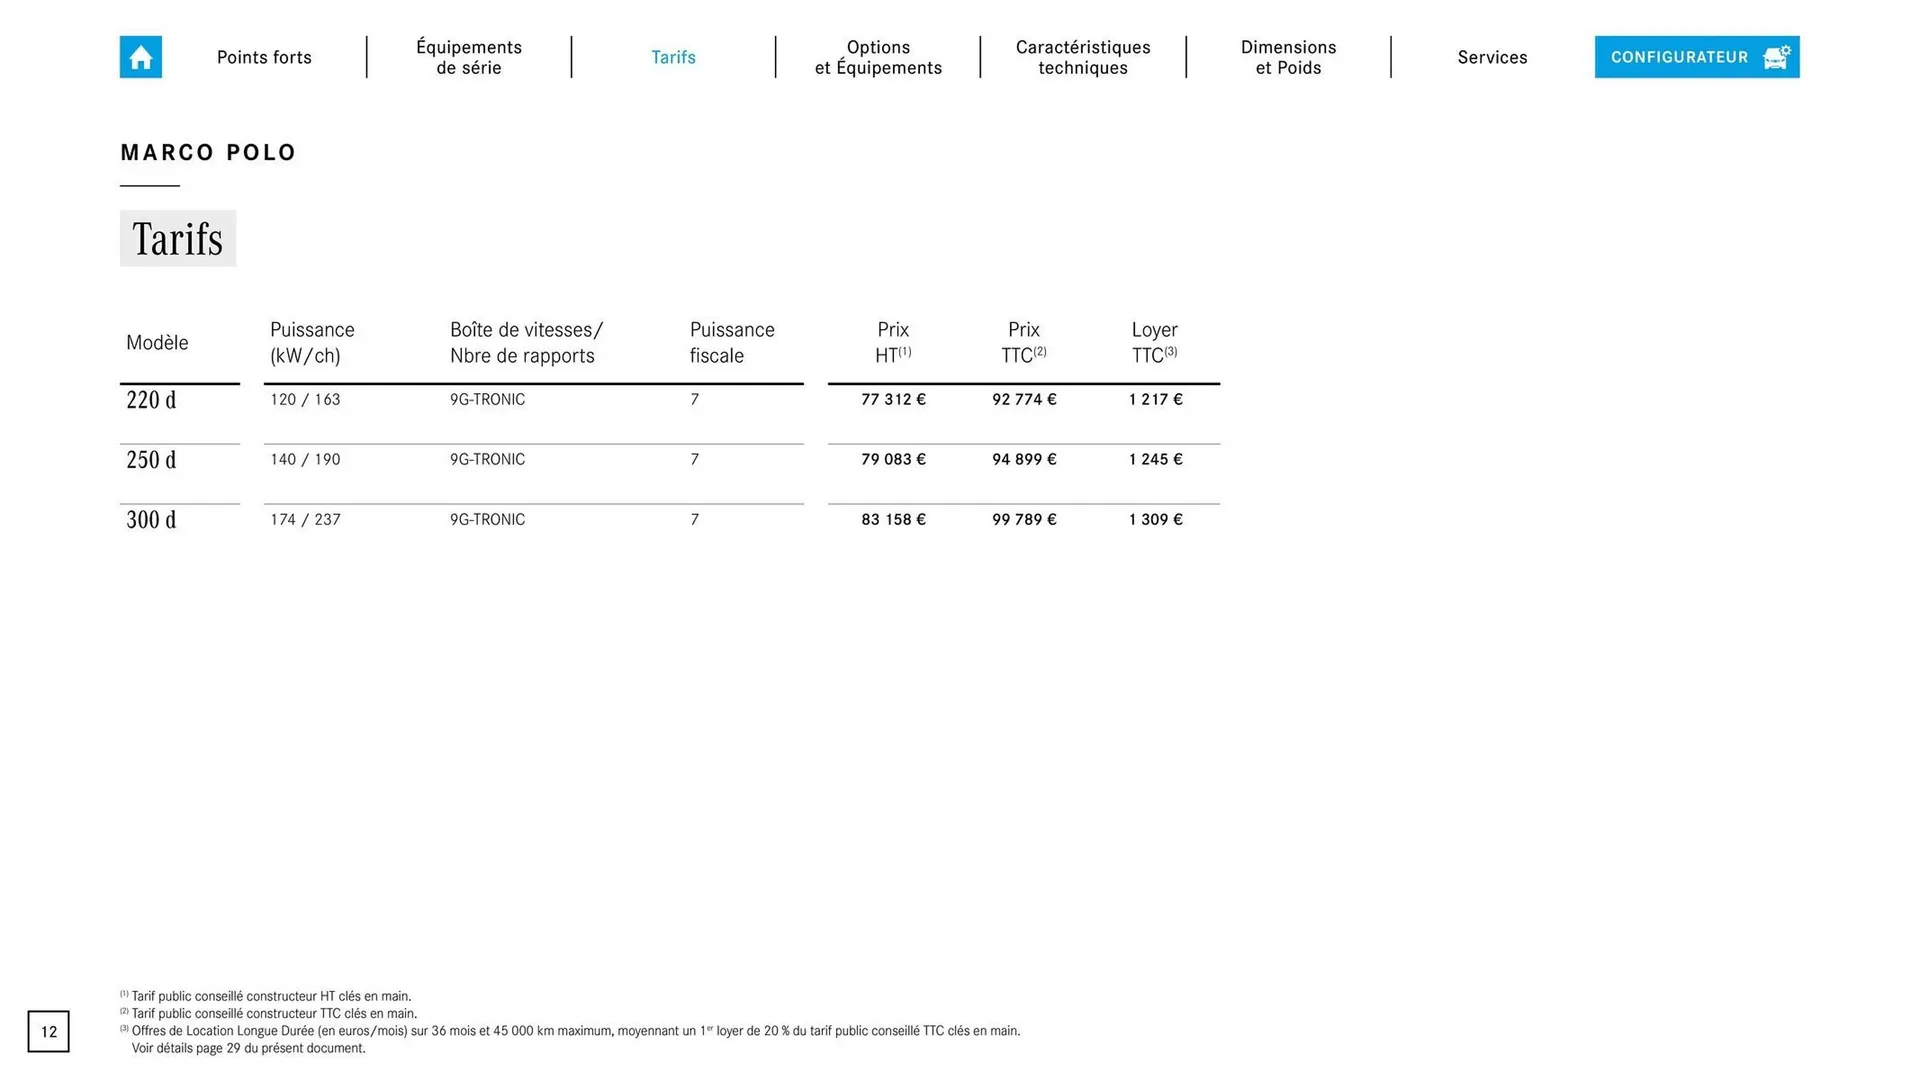
Task: Select the Tarifs tab
Action: tap(673, 57)
